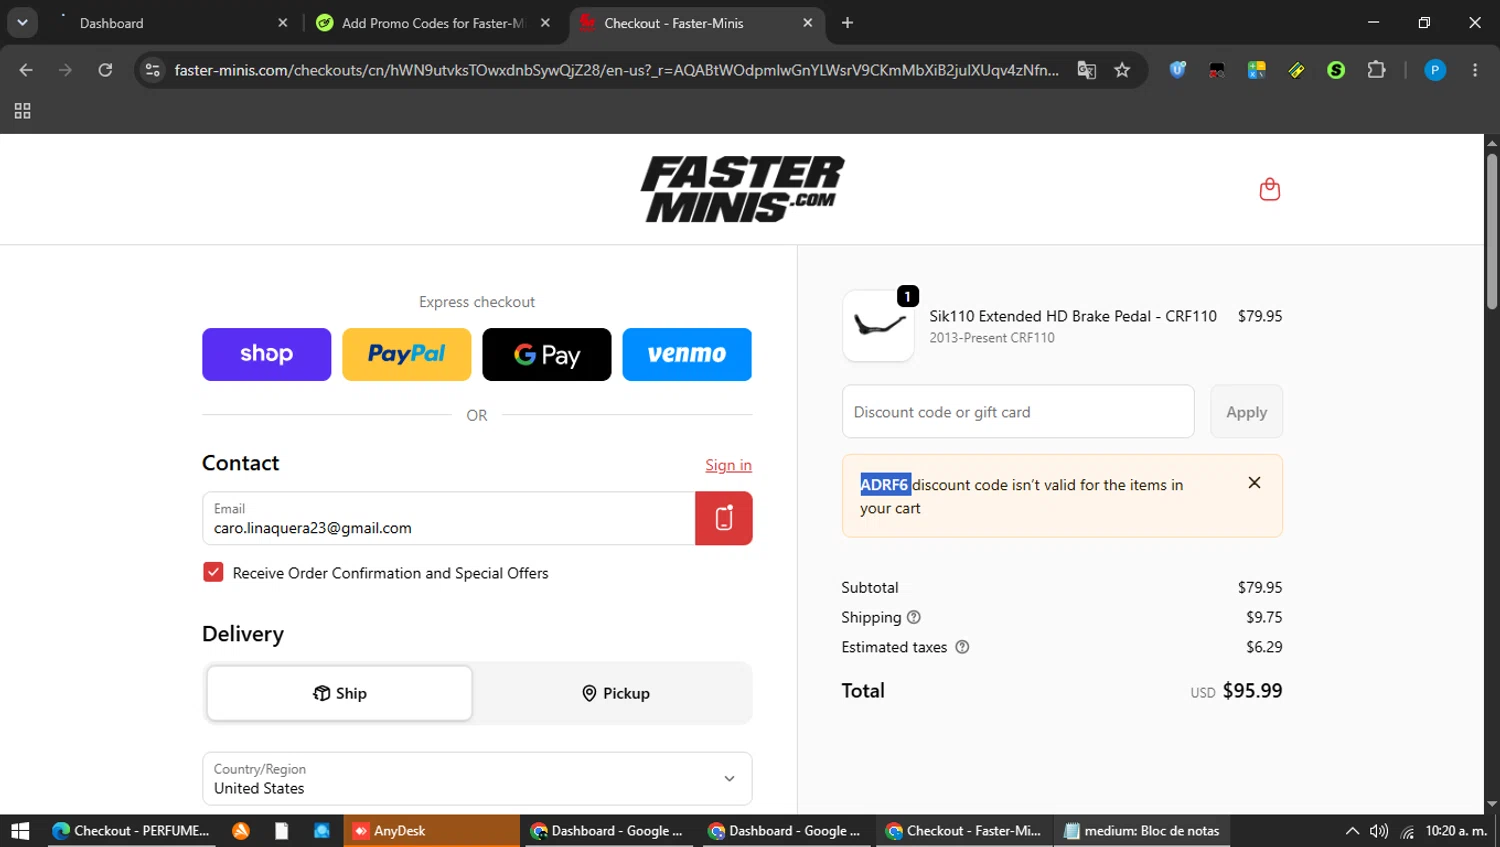This screenshot has height=847, width=1500.
Task: Open the shopping bag cart icon
Action: tap(1269, 189)
